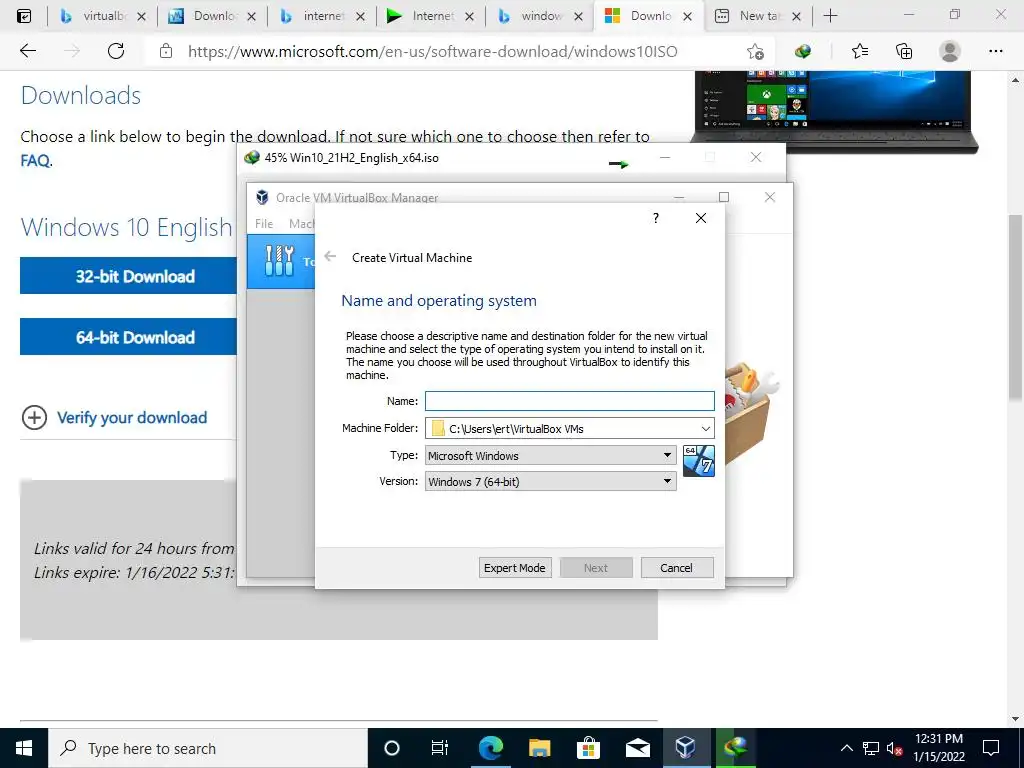Open the FAQ link

click(x=36, y=161)
